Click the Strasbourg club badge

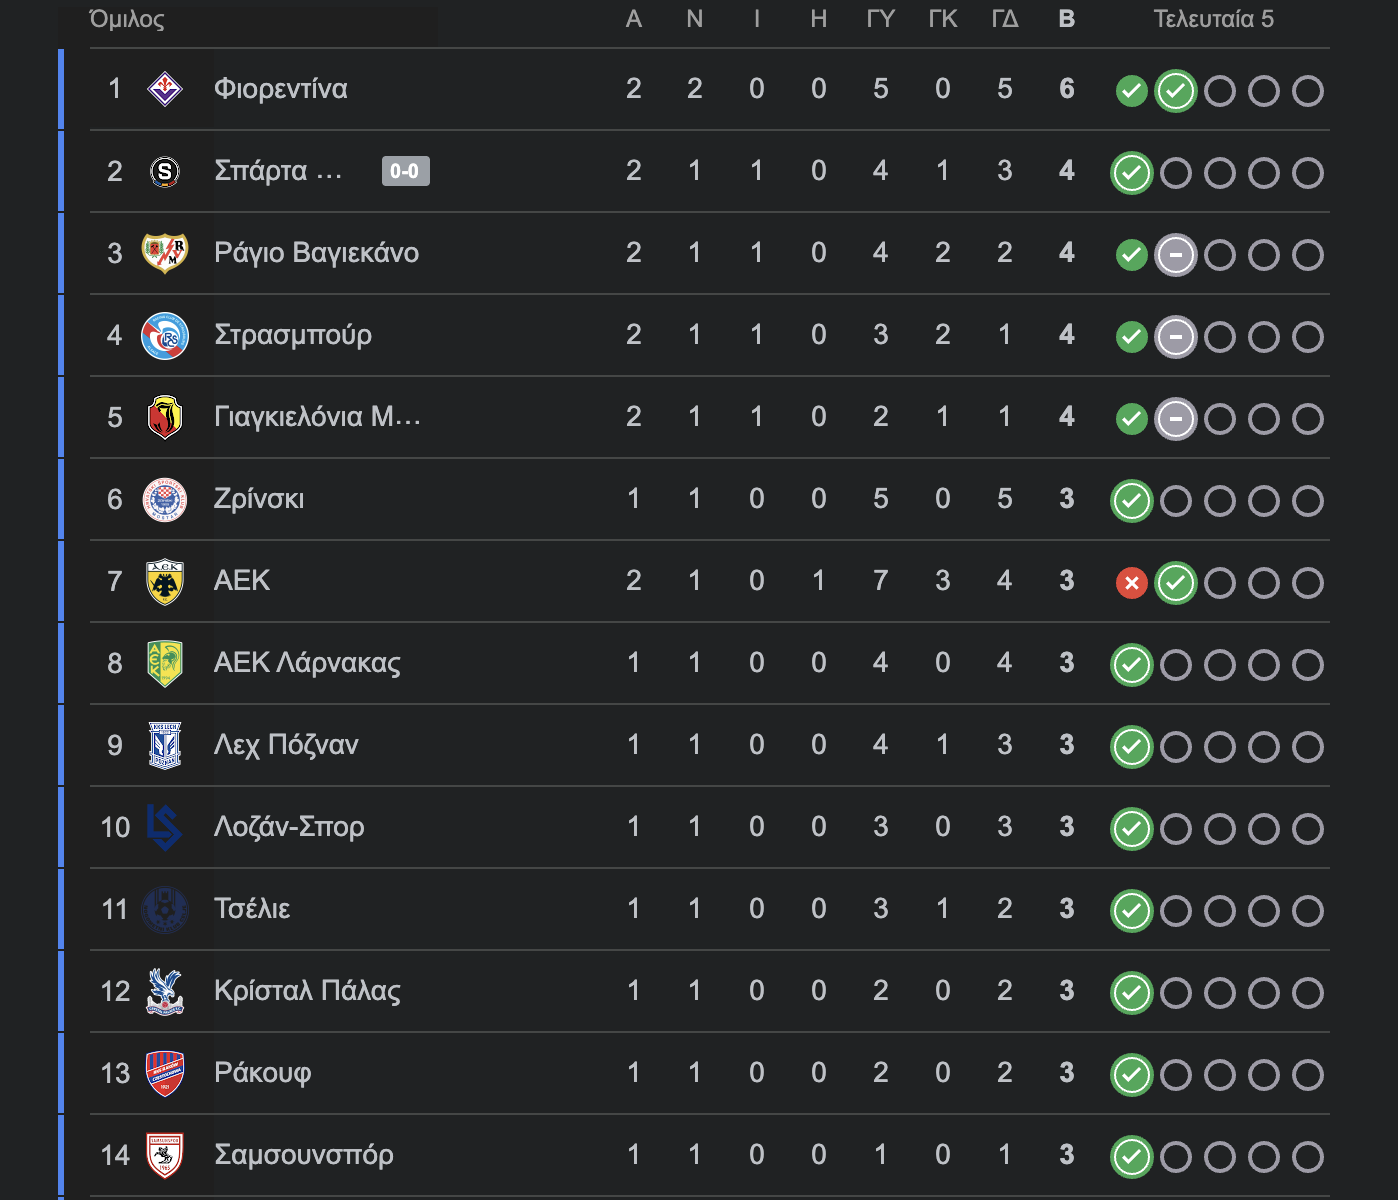(165, 336)
